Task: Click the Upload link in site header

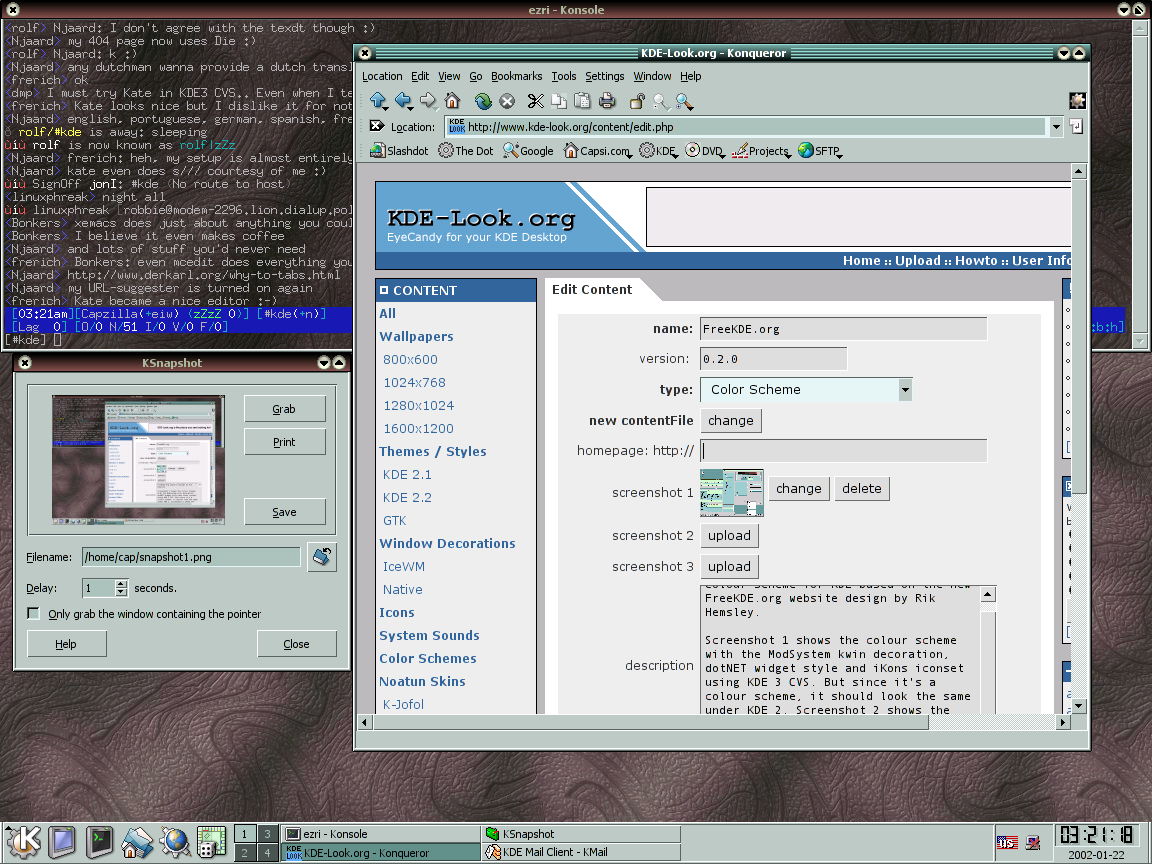Action: click(x=918, y=261)
